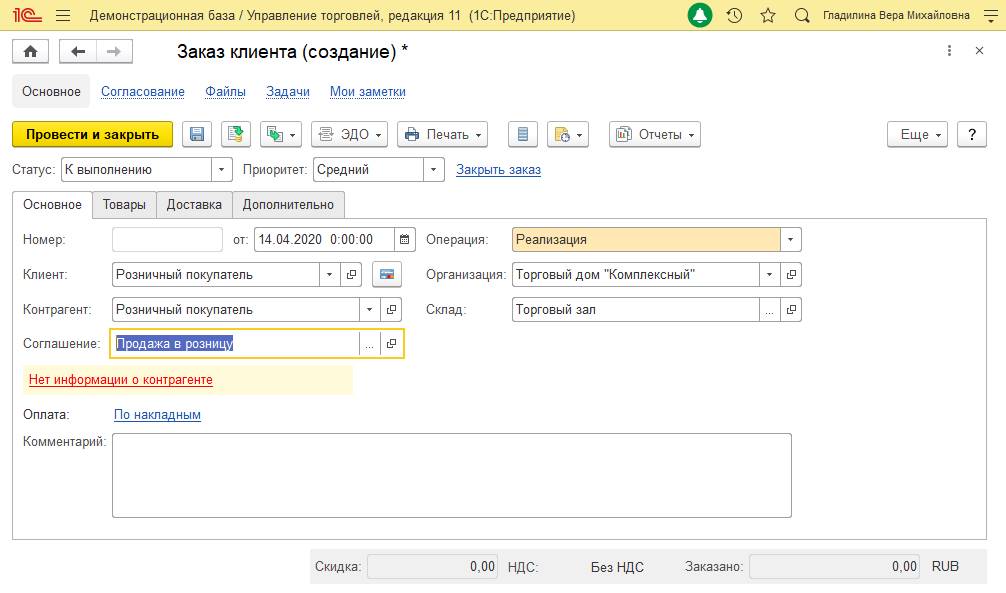Click the document list icon button
The height and width of the screenshot is (593, 1006).
tap(522, 134)
